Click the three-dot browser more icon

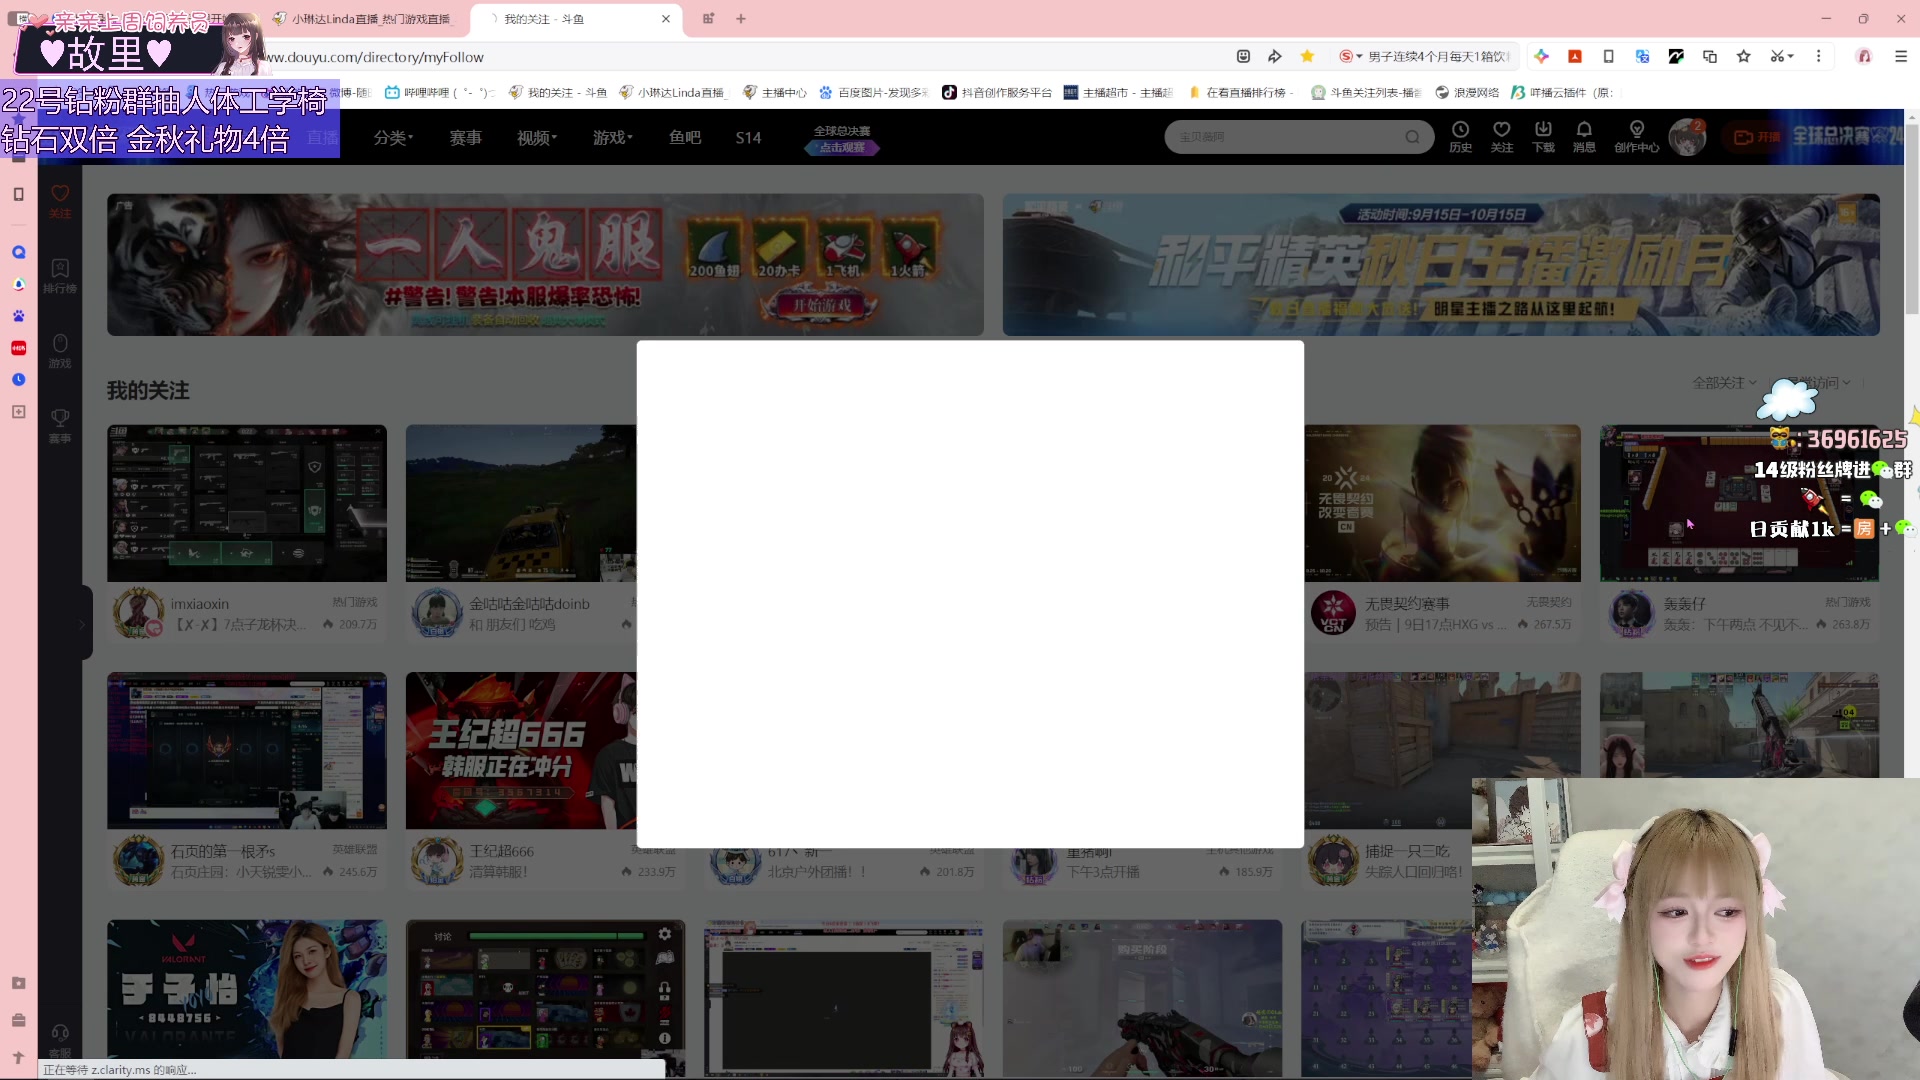point(1818,57)
